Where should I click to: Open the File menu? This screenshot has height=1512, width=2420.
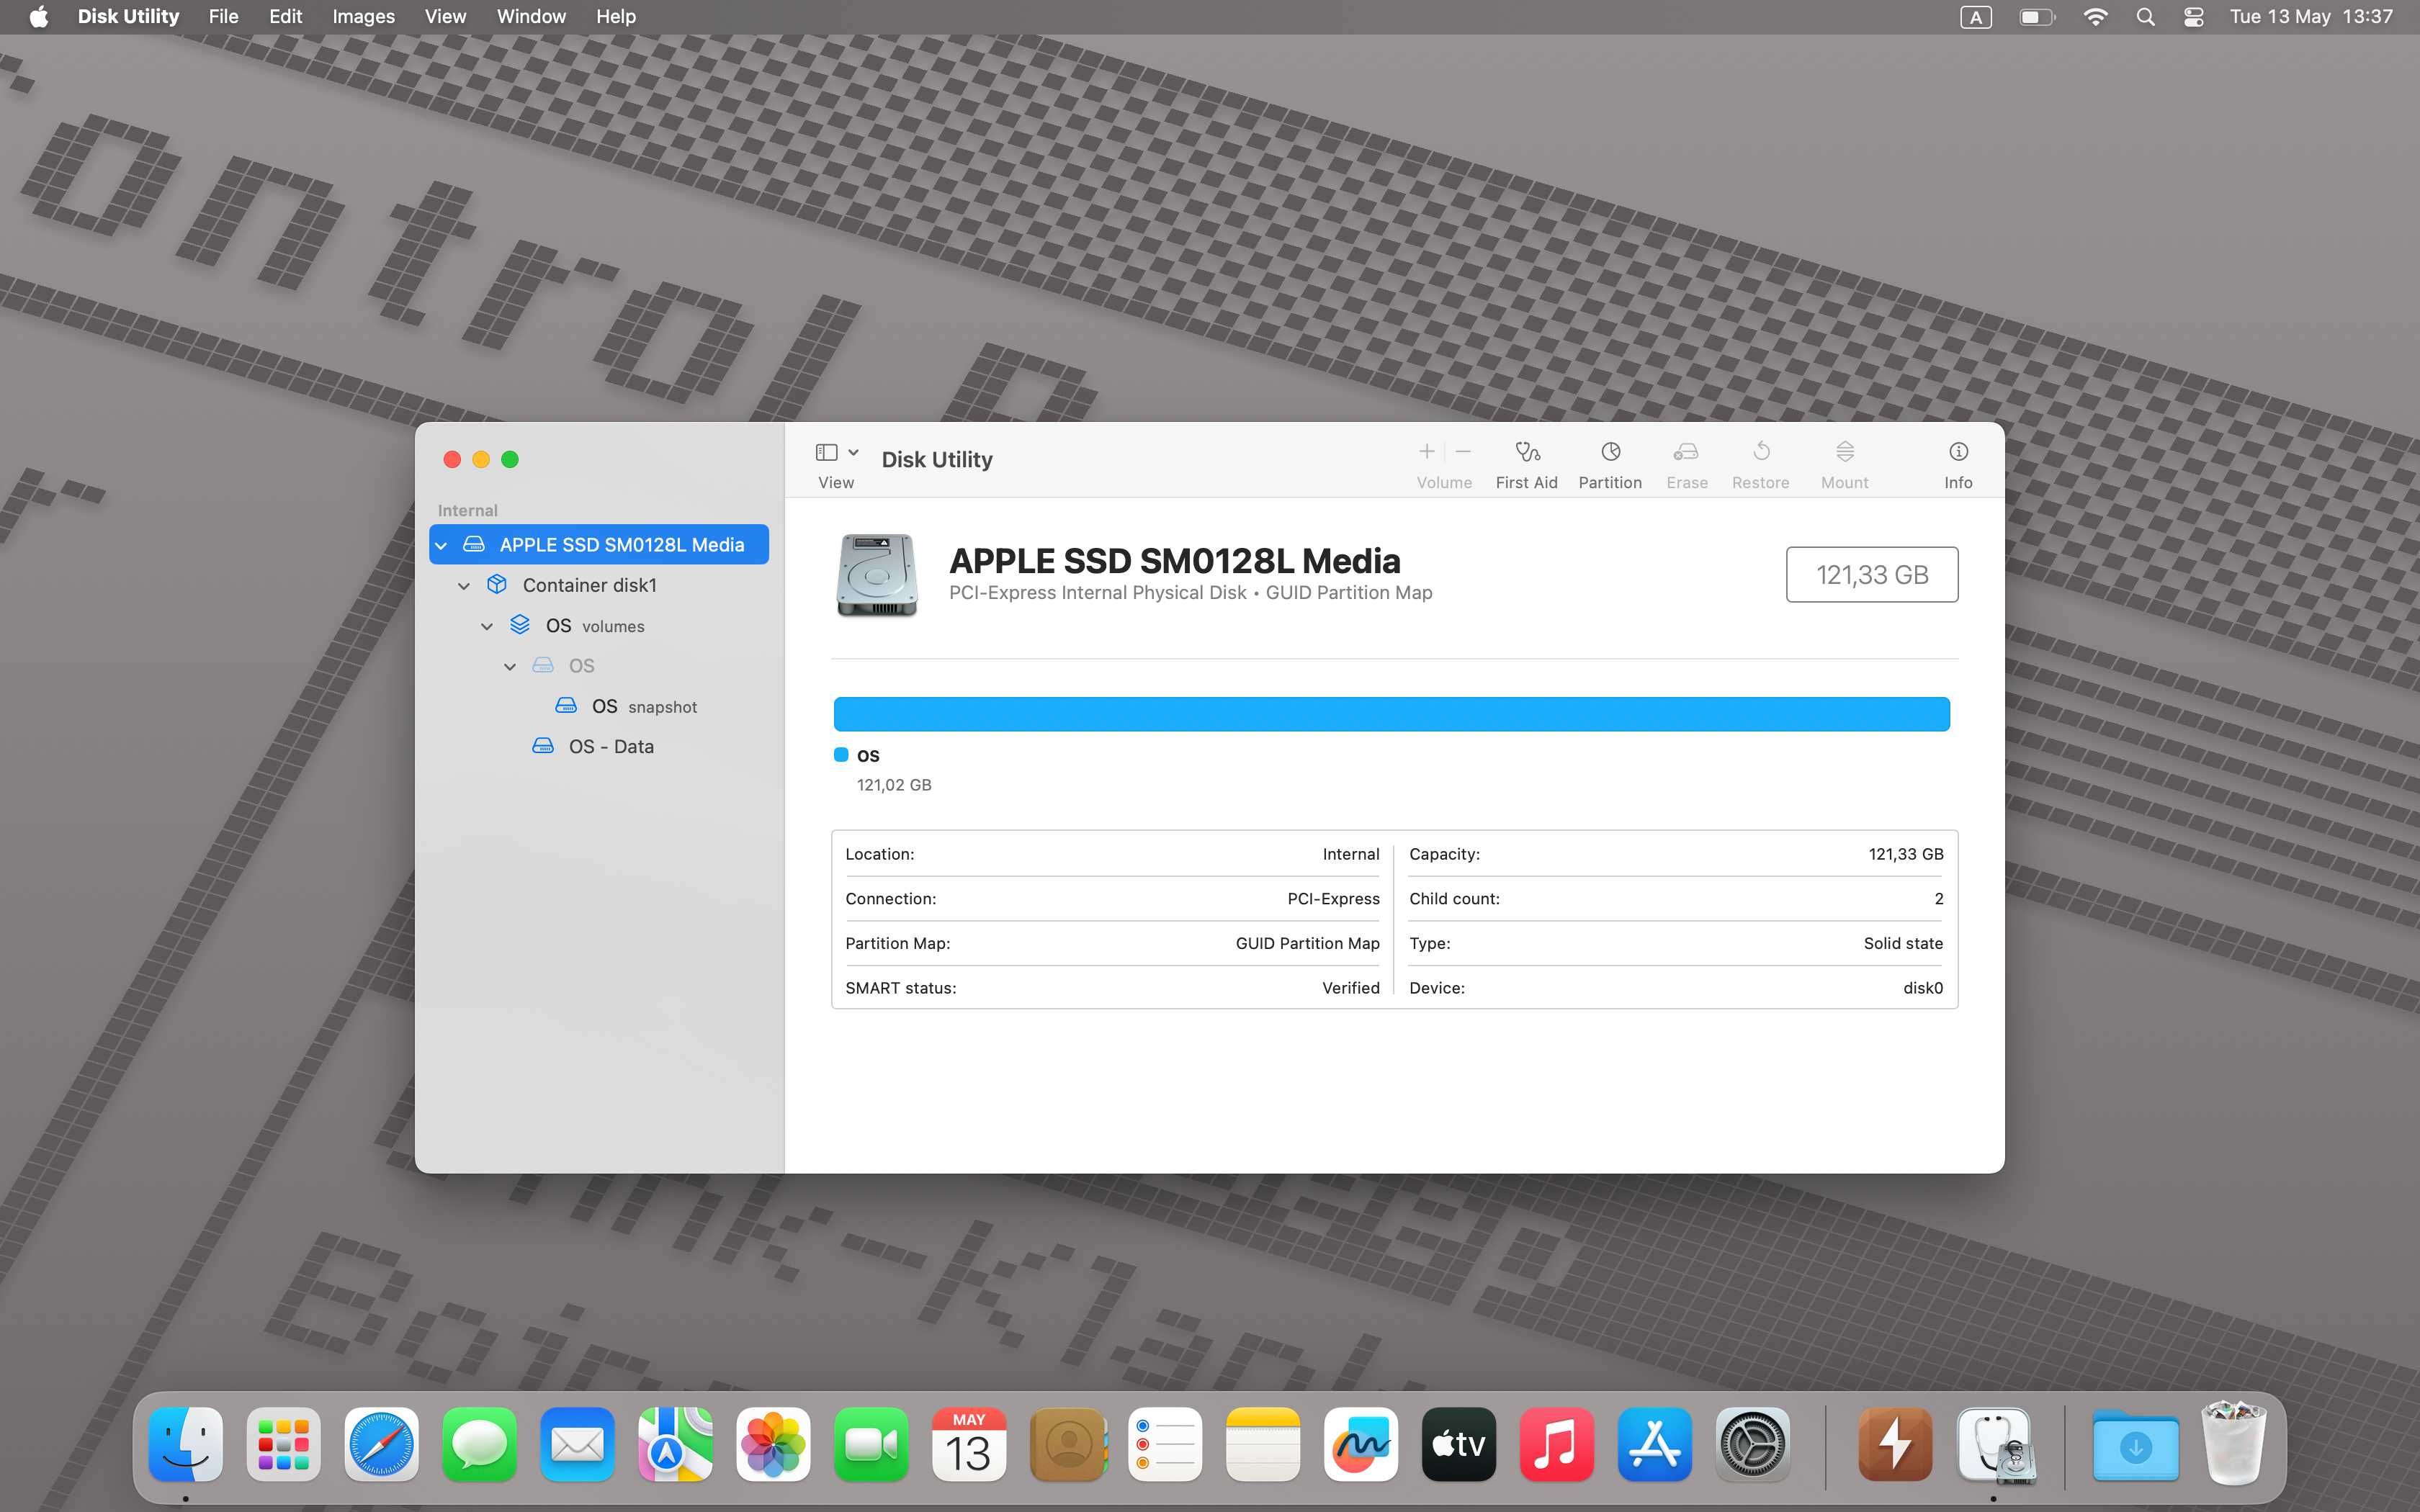pyautogui.click(x=223, y=17)
